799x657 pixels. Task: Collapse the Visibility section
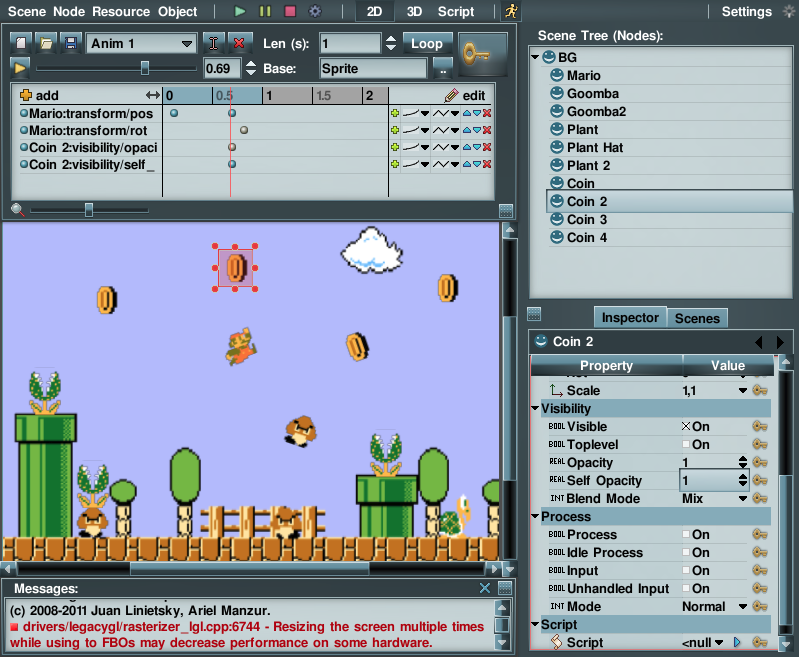[x=535, y=408]
